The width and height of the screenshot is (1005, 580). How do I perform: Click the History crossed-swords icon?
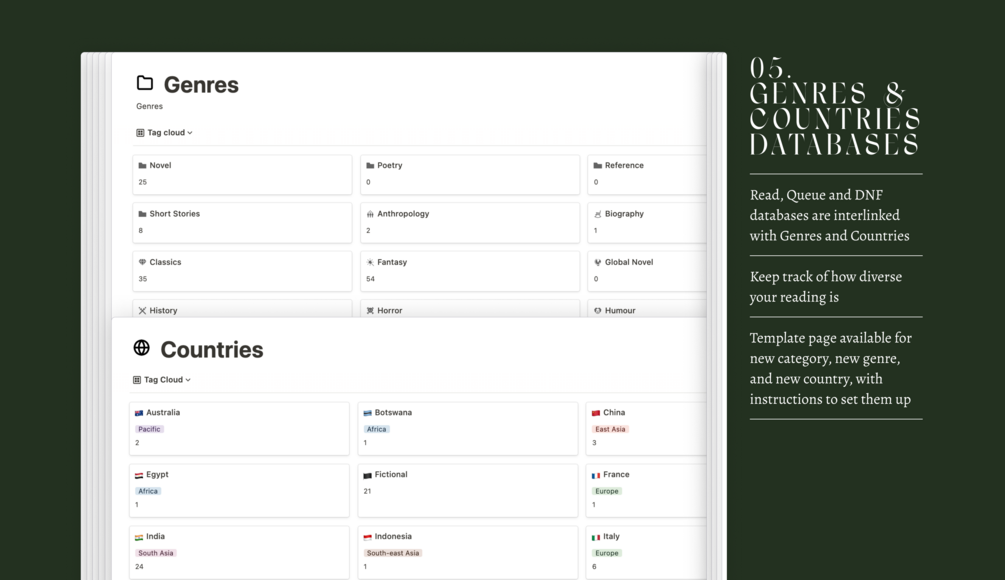142,310
